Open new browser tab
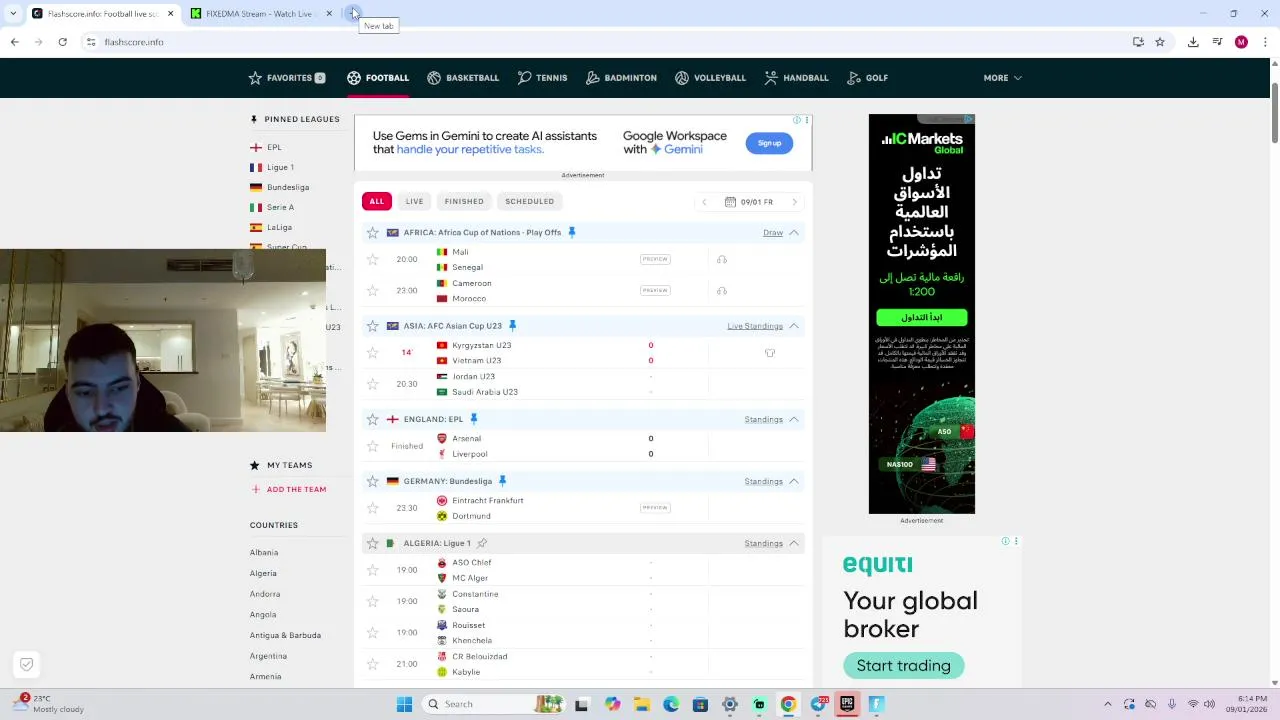The height and width of the screenshot is (720, 1280). click(352, 13)
